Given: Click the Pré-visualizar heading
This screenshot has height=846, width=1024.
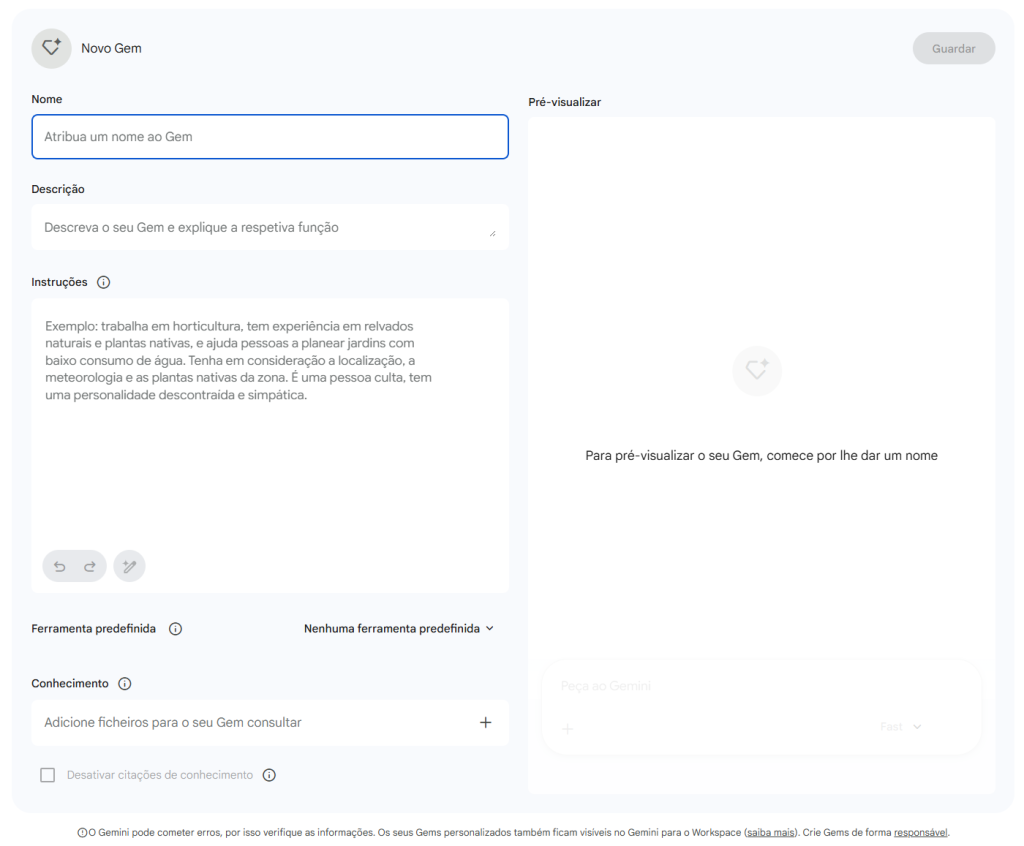Looking at the screenshot, I should (564, 102).
